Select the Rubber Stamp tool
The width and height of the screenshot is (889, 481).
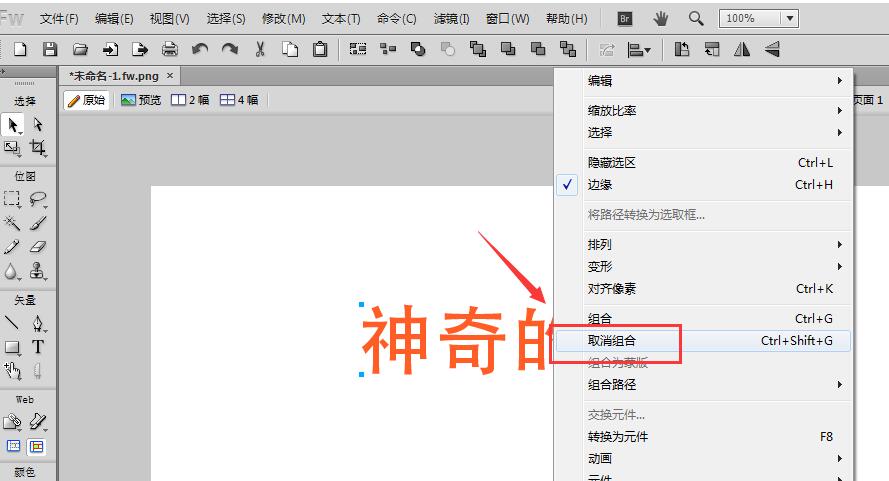[37, 271]
